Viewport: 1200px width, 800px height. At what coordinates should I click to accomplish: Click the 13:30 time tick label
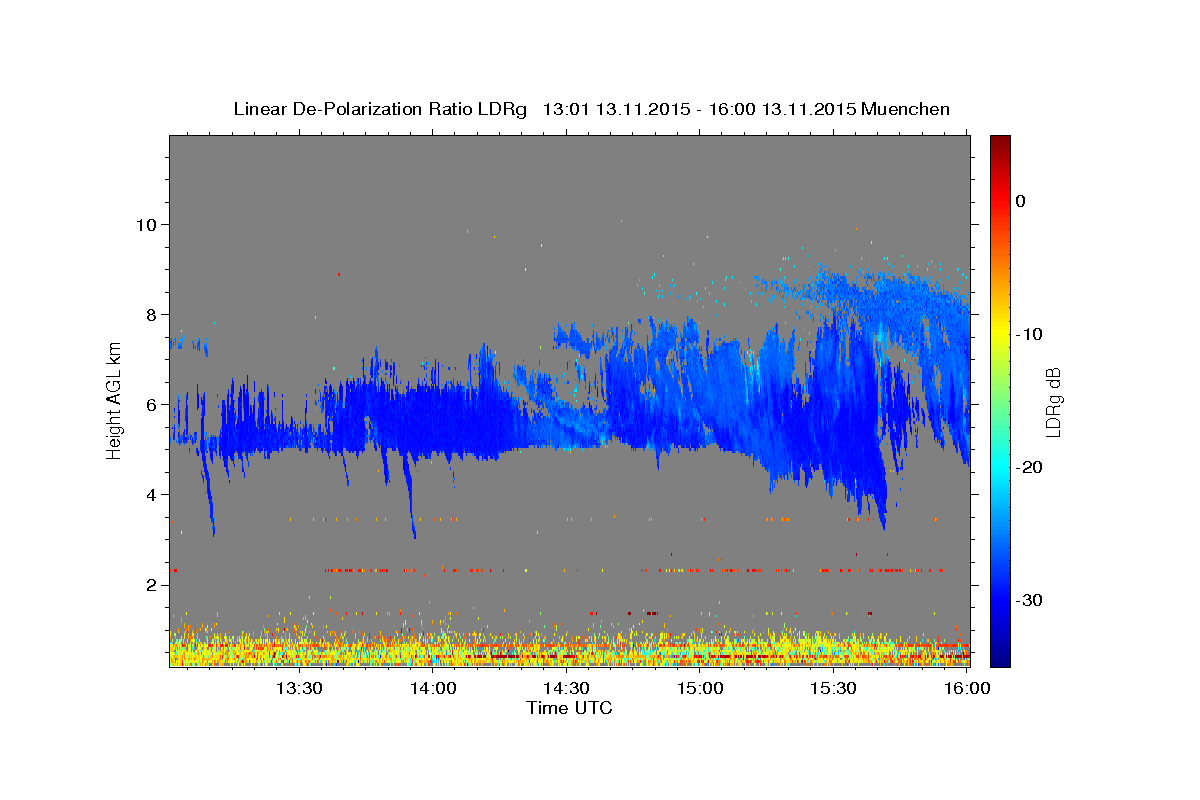pos(299,688)
